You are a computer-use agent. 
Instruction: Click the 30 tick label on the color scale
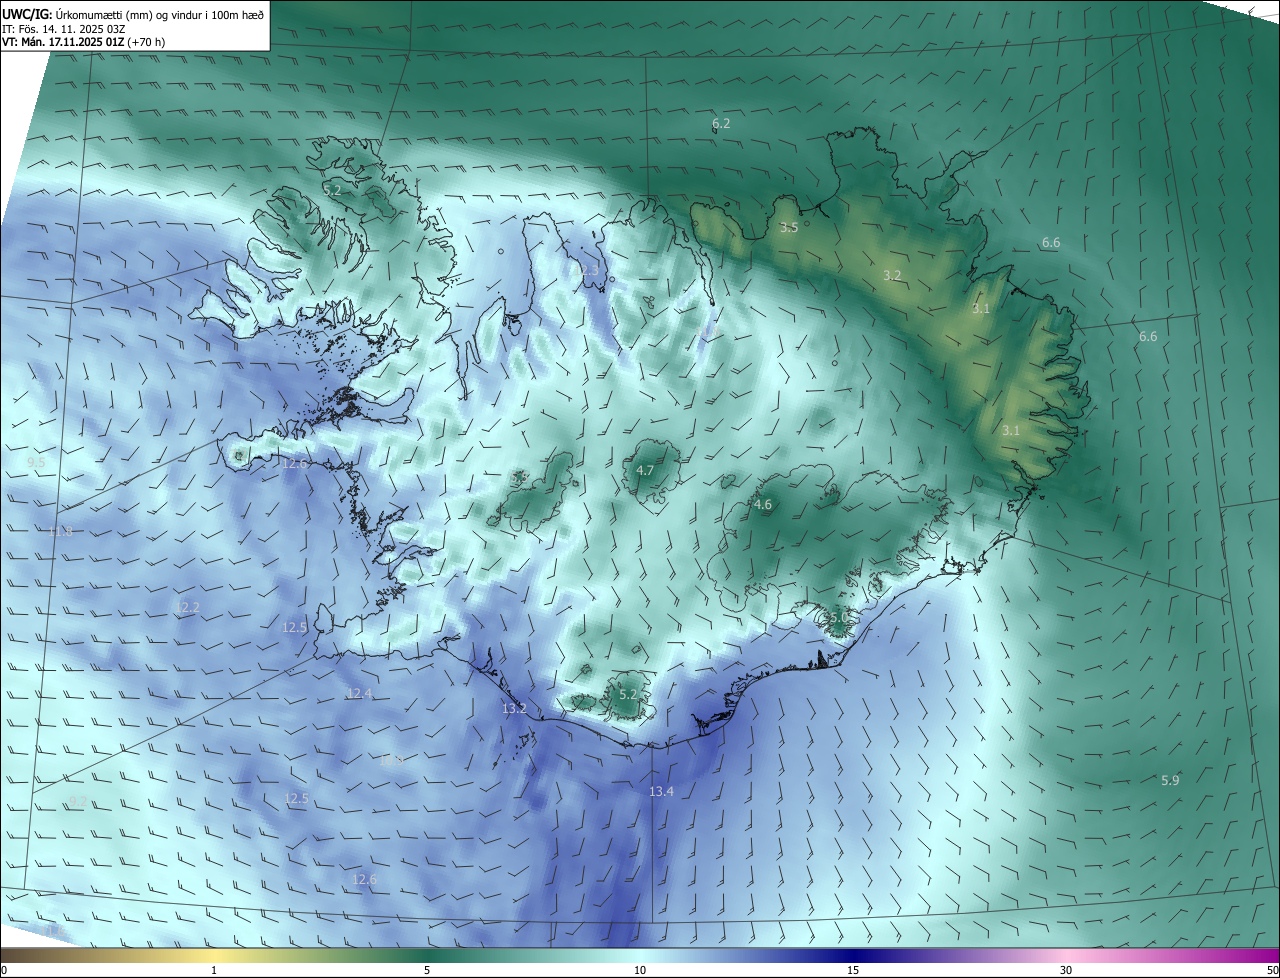tap(1066, 971)
